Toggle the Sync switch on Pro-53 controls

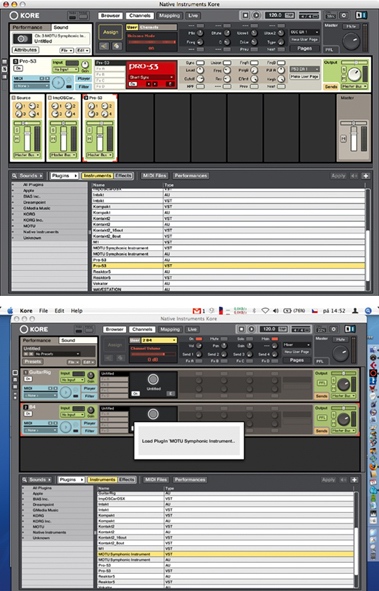click(x=200, y=63)
